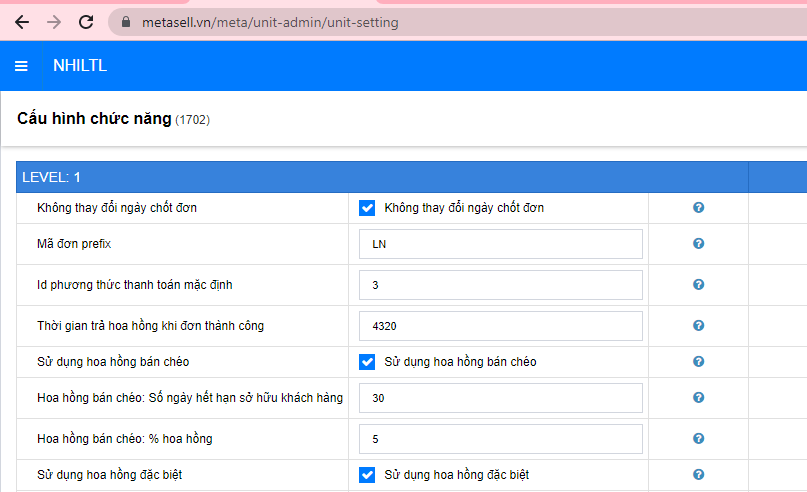This screenshot has width=807, height=492.
Task: Focus the default payment method Id field
Action: click(500, 285)
